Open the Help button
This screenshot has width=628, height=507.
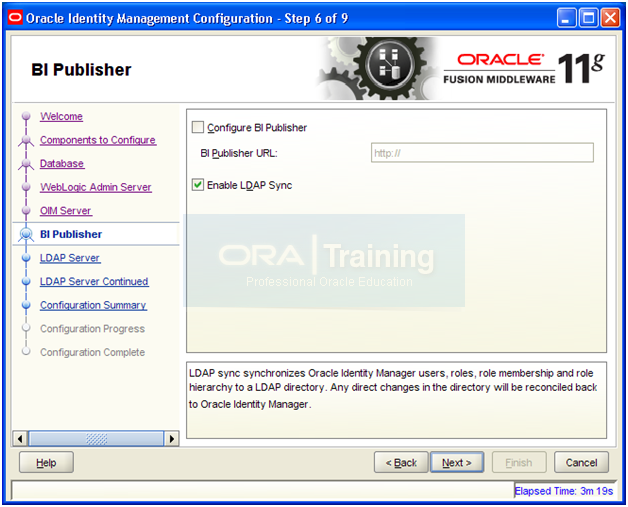click(46, 463)
